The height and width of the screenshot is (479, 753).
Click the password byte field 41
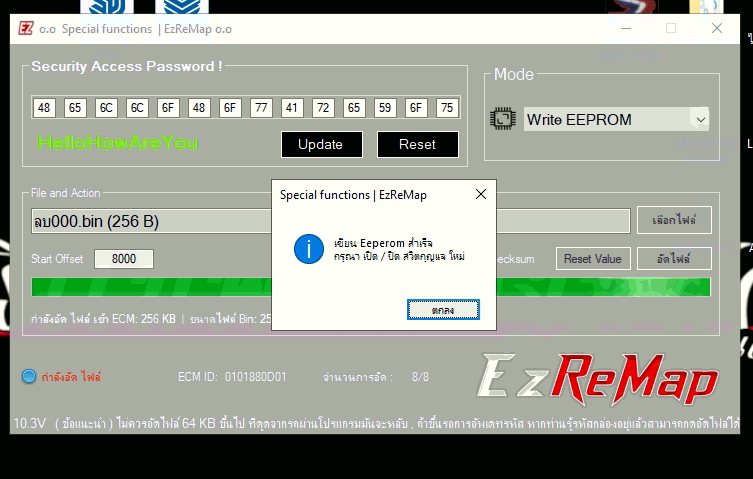point(292,108)
